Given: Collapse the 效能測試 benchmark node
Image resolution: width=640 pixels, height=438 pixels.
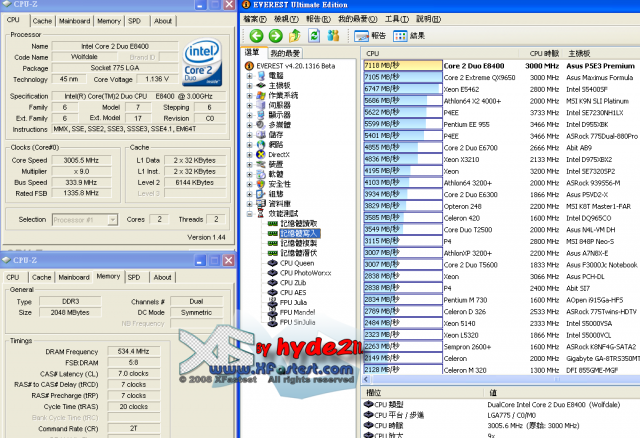Looking at the screenshot, I should point(249,214).
